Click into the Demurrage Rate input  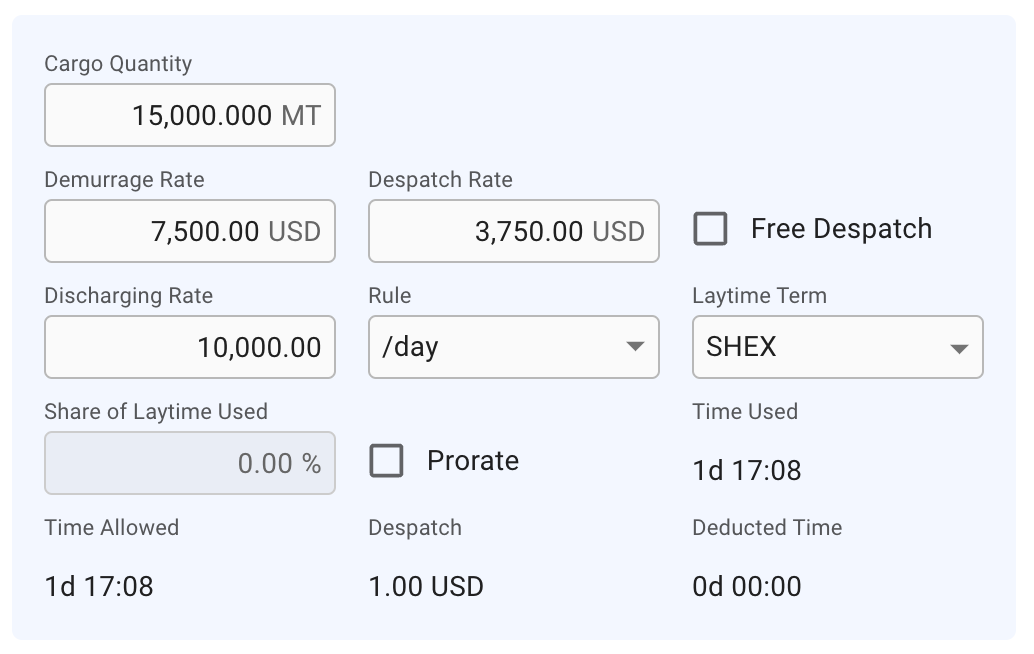pyautogui.click(x=190, y=231)
